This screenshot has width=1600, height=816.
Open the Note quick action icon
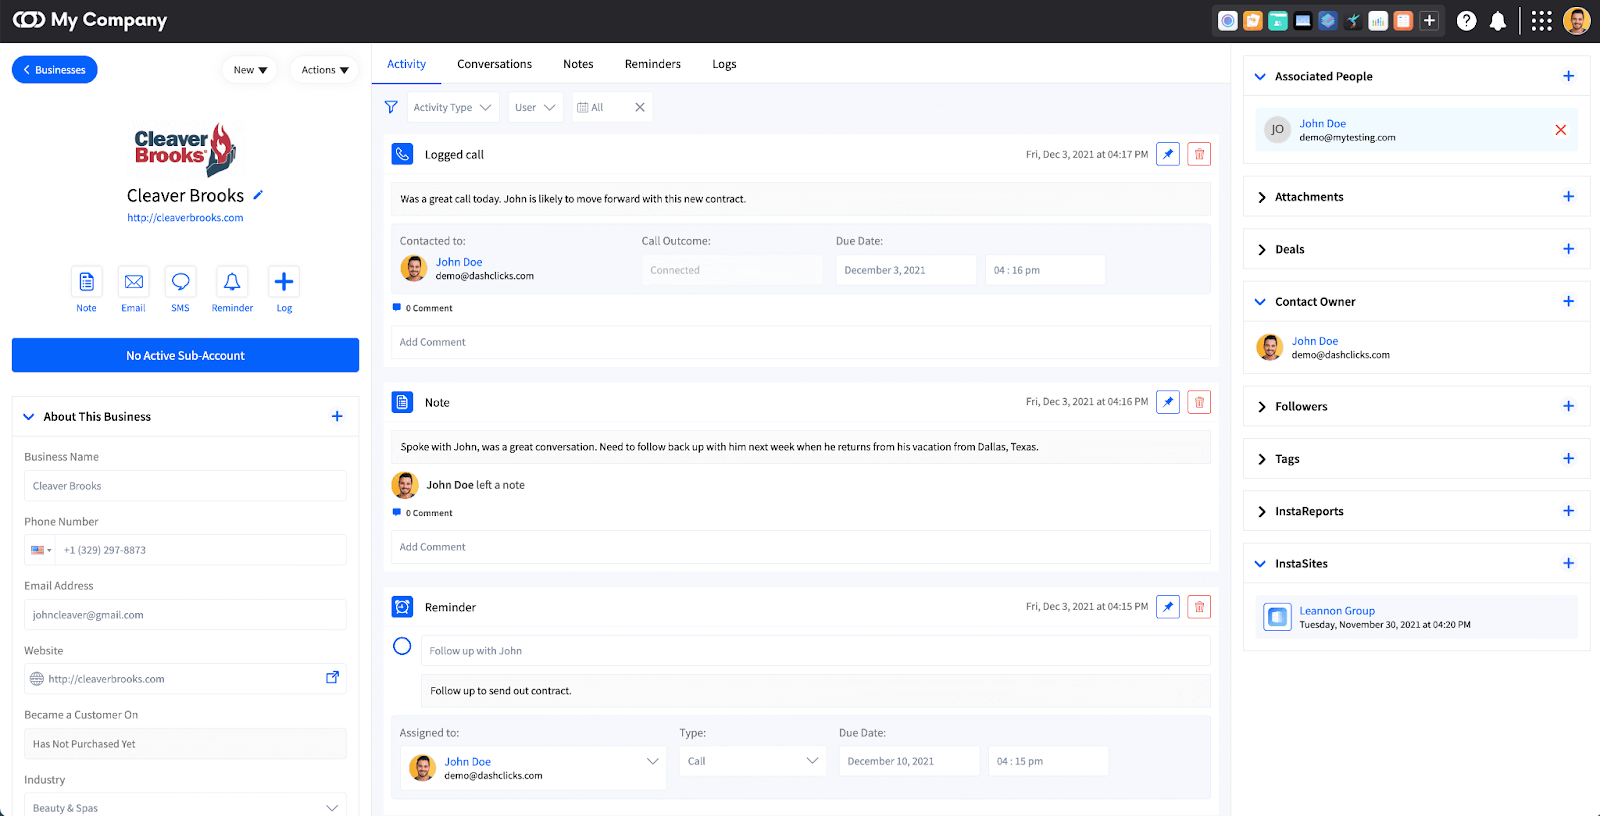[x=87, y=282]
